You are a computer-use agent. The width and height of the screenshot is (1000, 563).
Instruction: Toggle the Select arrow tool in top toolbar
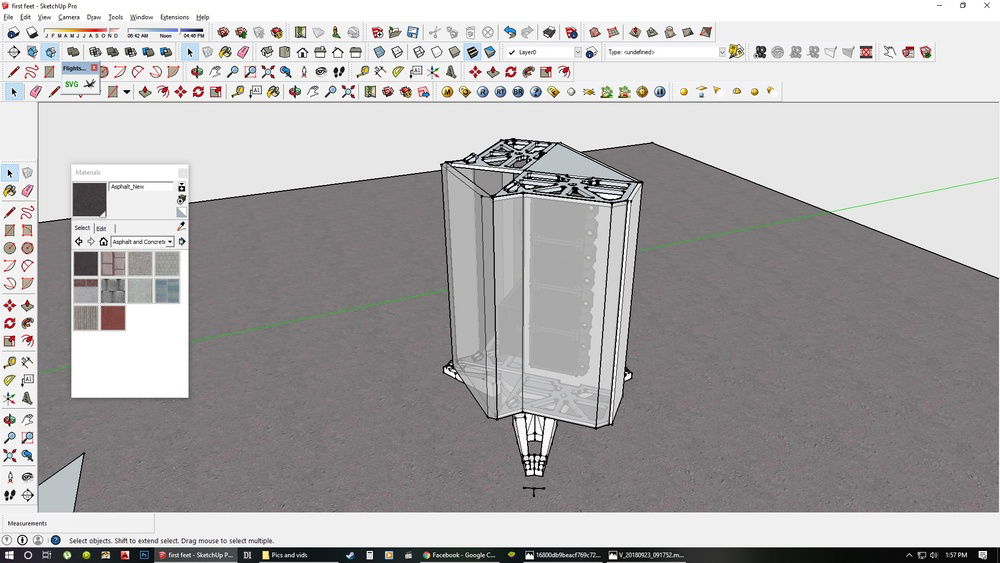[x=190, y=52]
